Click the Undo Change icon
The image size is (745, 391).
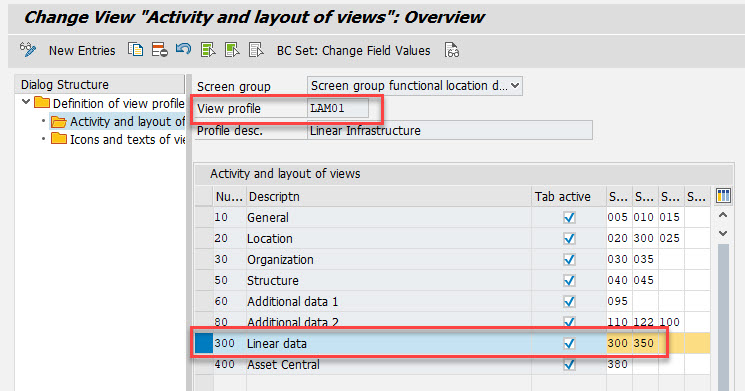pos(183,49)
